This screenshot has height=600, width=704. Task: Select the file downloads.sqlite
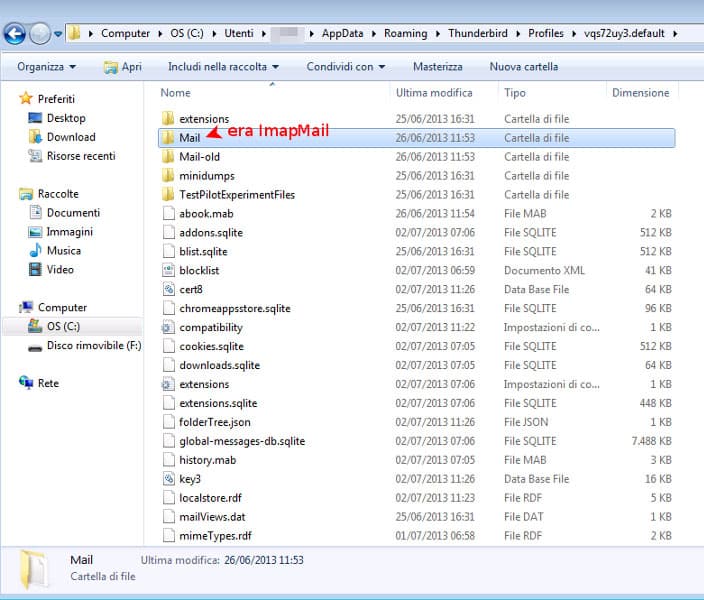point(219,365)
